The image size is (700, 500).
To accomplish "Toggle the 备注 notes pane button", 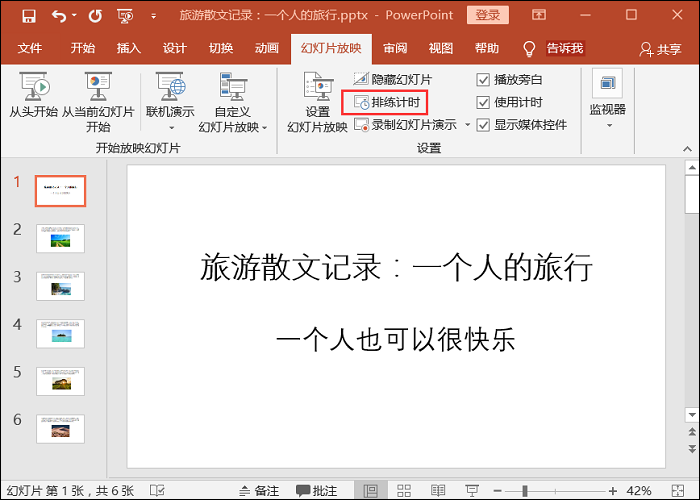I will point(259,491).
